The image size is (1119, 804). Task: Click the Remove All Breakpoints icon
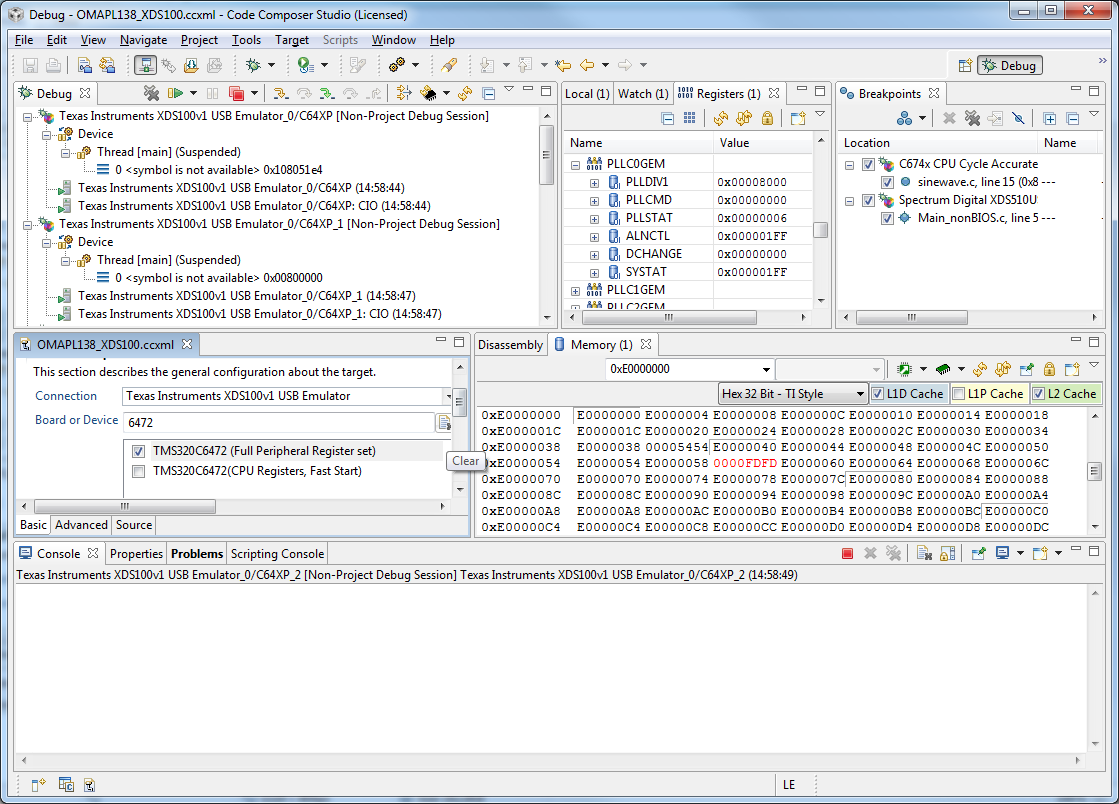(972, 118)
